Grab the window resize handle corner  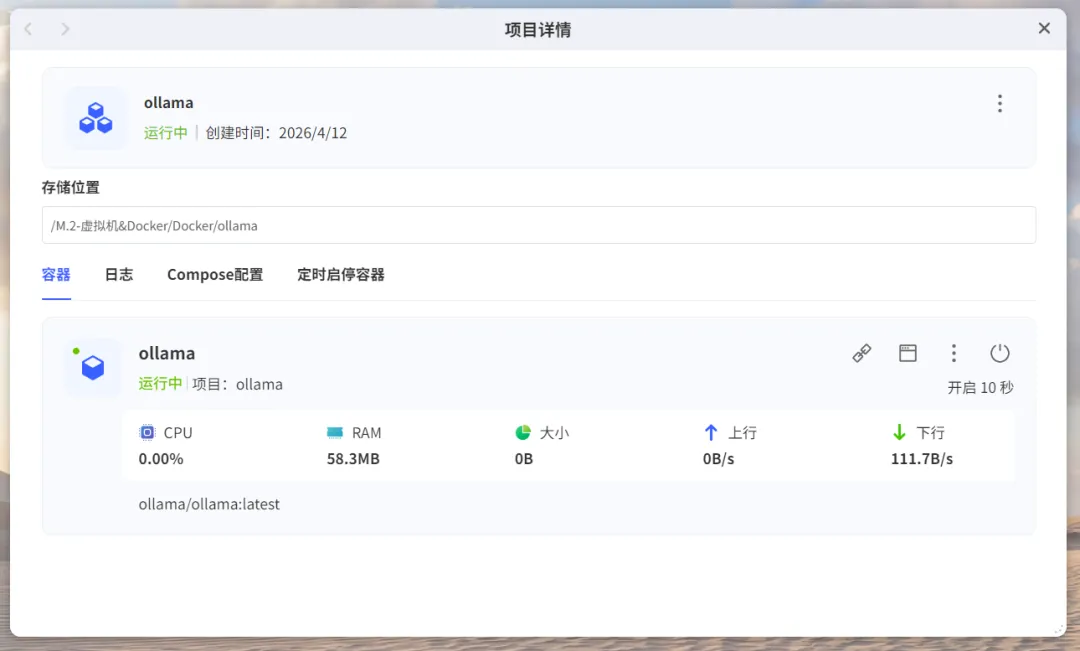tap(1059, 628)
